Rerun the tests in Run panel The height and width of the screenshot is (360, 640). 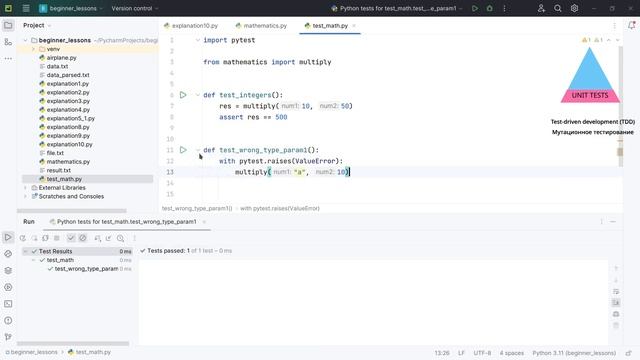click(x=23, y=238)
